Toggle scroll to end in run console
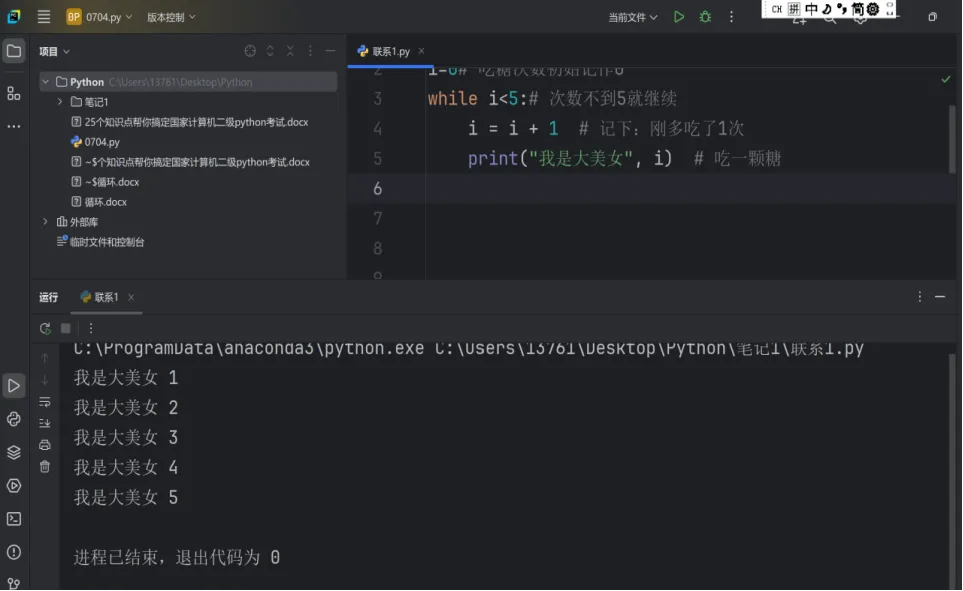Image resolution: width=963 pixels, height=591 pixels. (45, 423)
